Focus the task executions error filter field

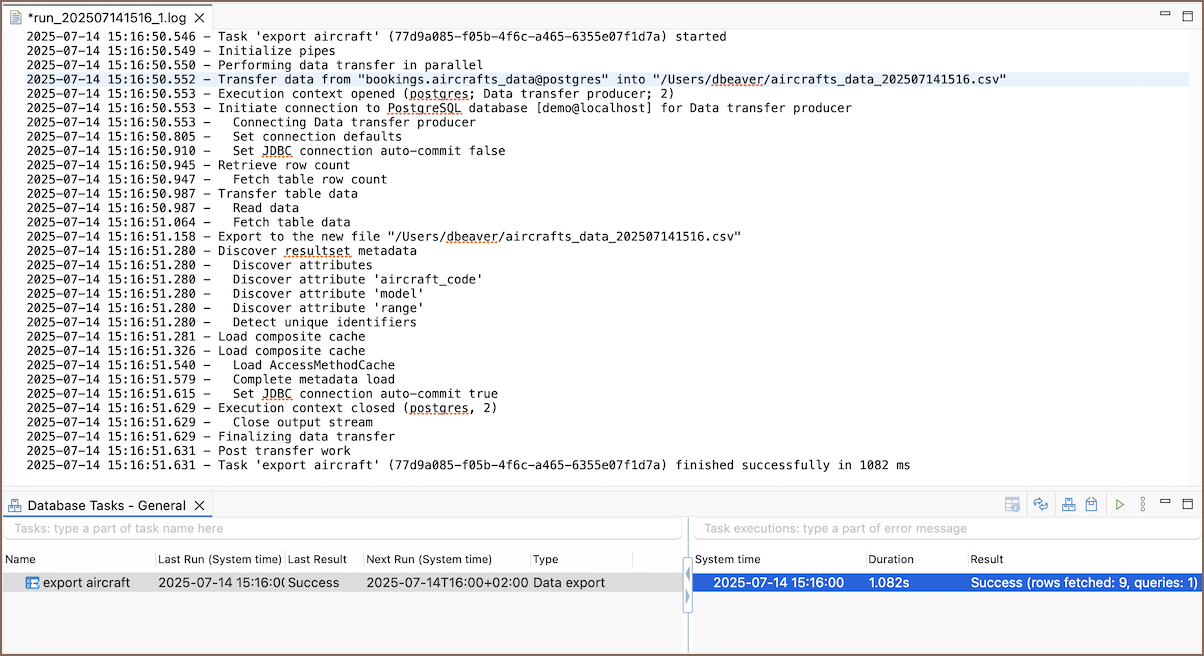(945, 528)
